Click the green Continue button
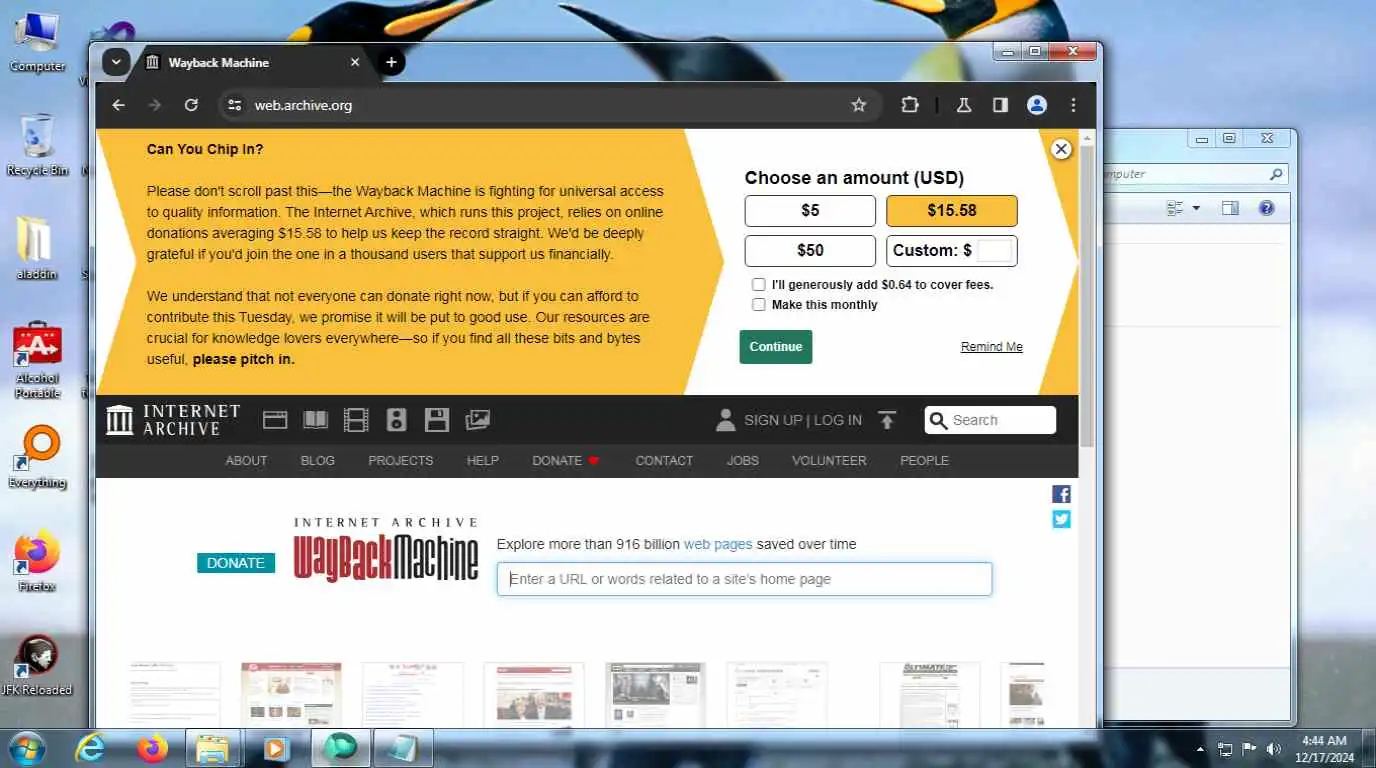 click(x=776, y=347)
